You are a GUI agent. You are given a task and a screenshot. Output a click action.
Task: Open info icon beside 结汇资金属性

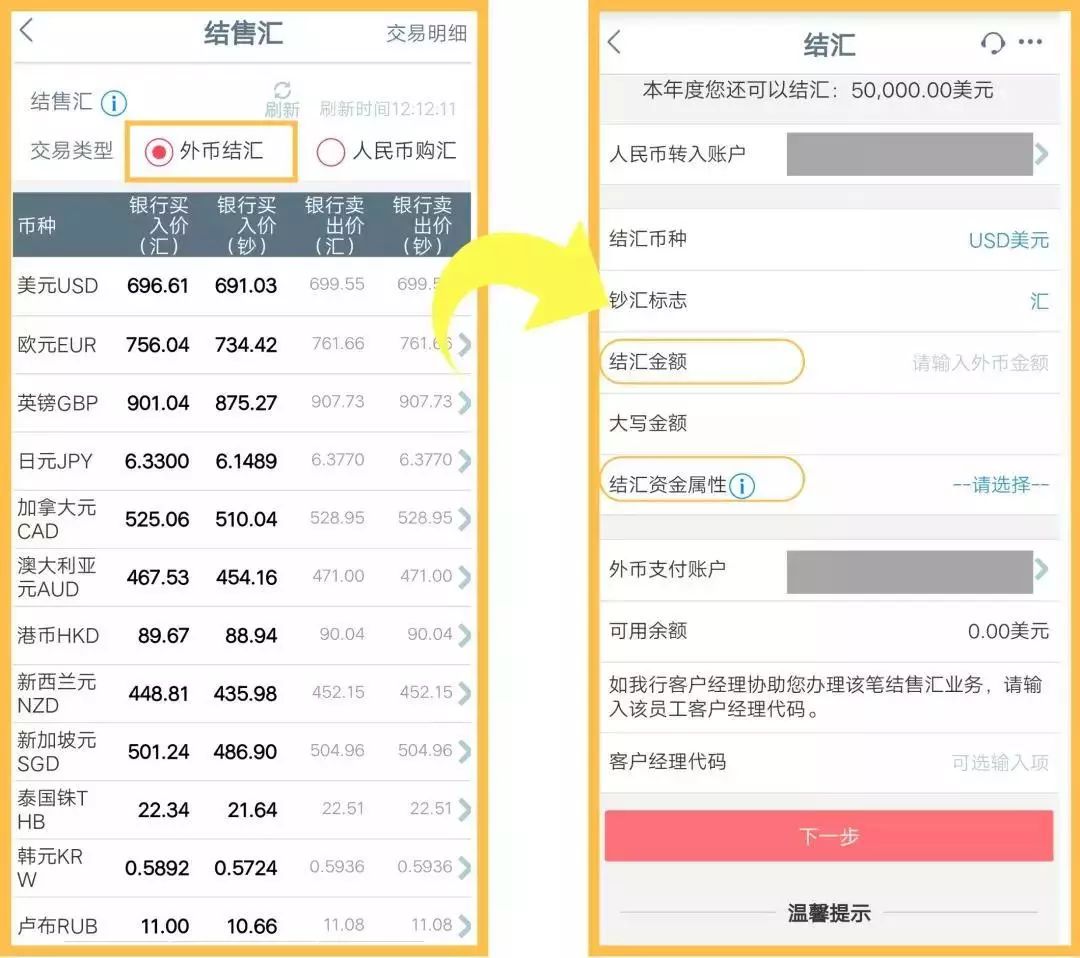click(742, 486)
